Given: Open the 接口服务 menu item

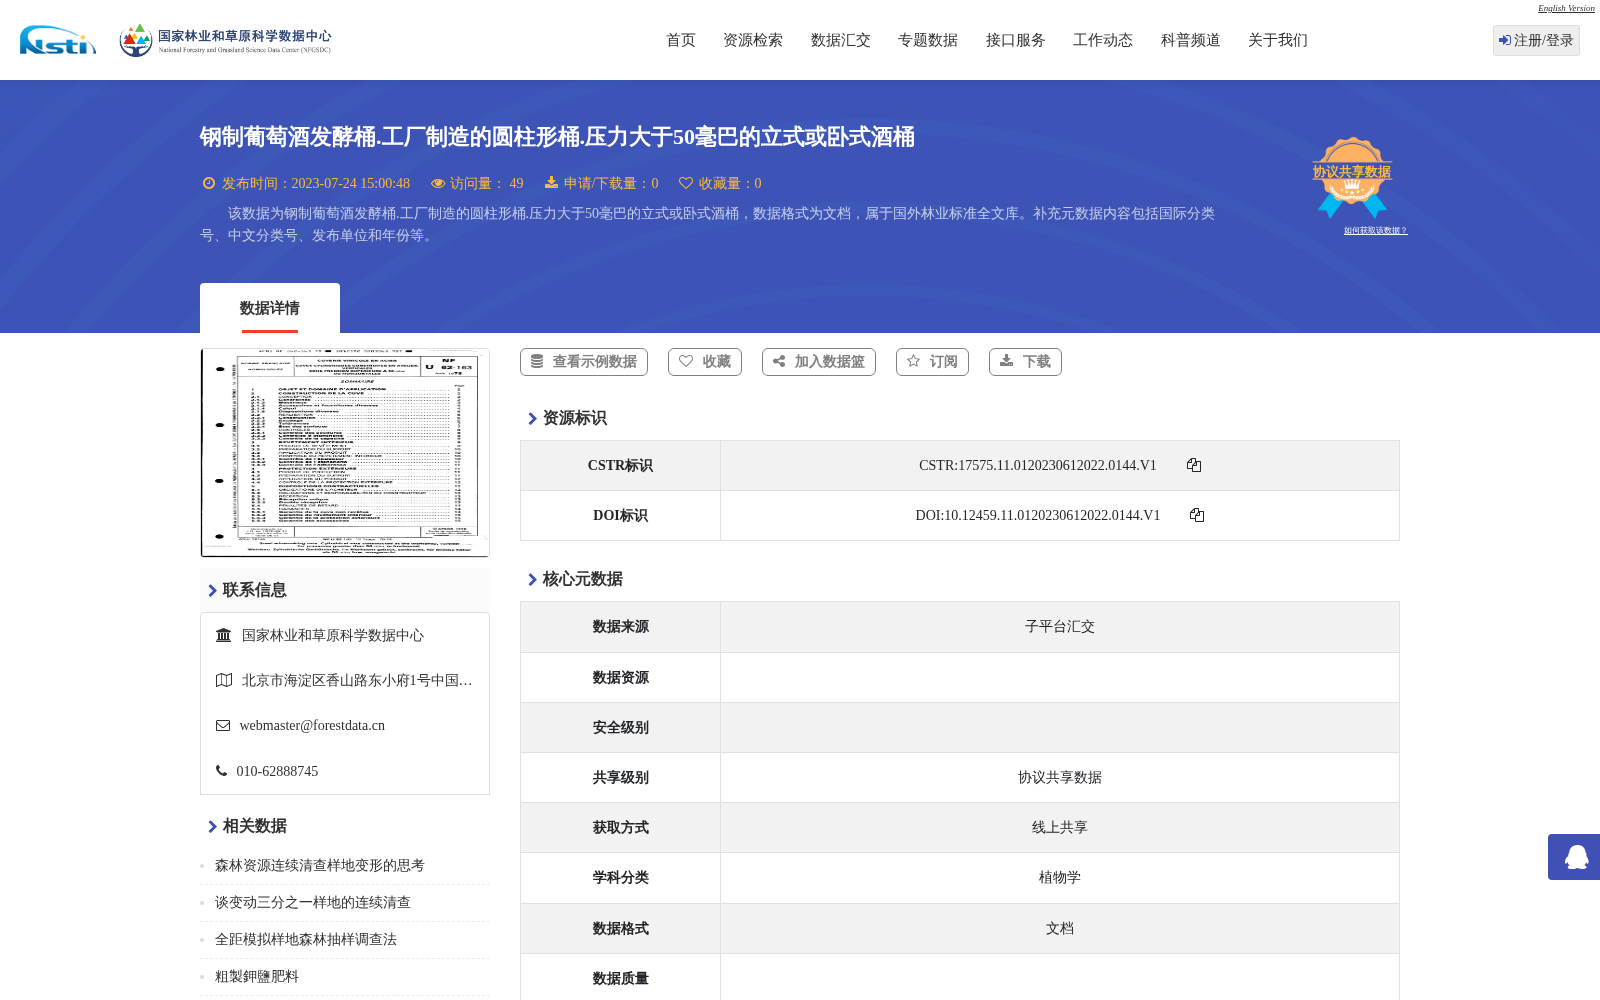Looking at the screenshot, I should 1016,40.
